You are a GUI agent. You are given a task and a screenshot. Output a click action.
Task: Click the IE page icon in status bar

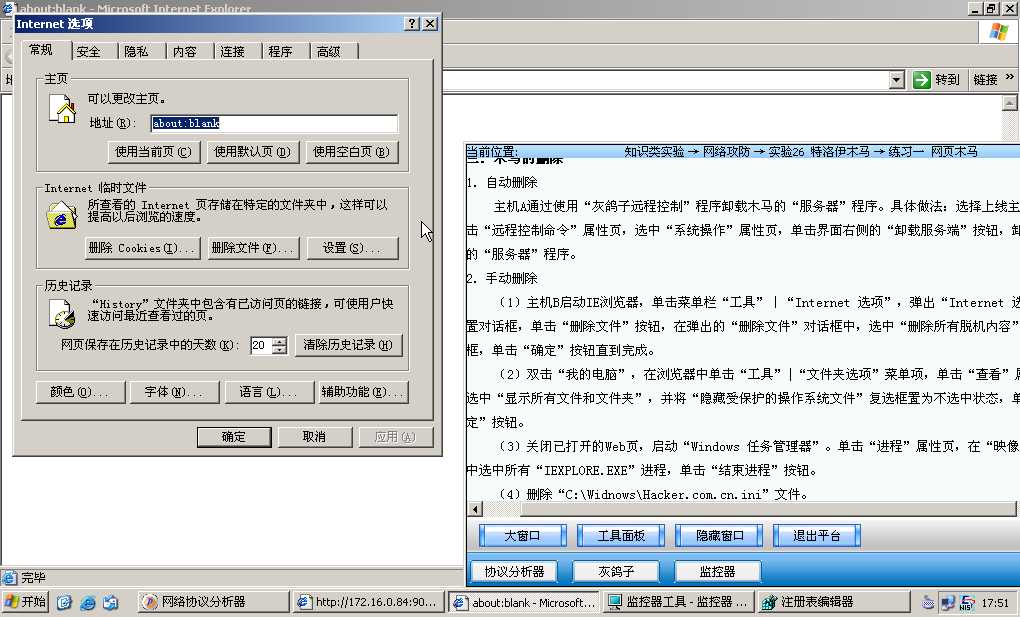[9, 577]
